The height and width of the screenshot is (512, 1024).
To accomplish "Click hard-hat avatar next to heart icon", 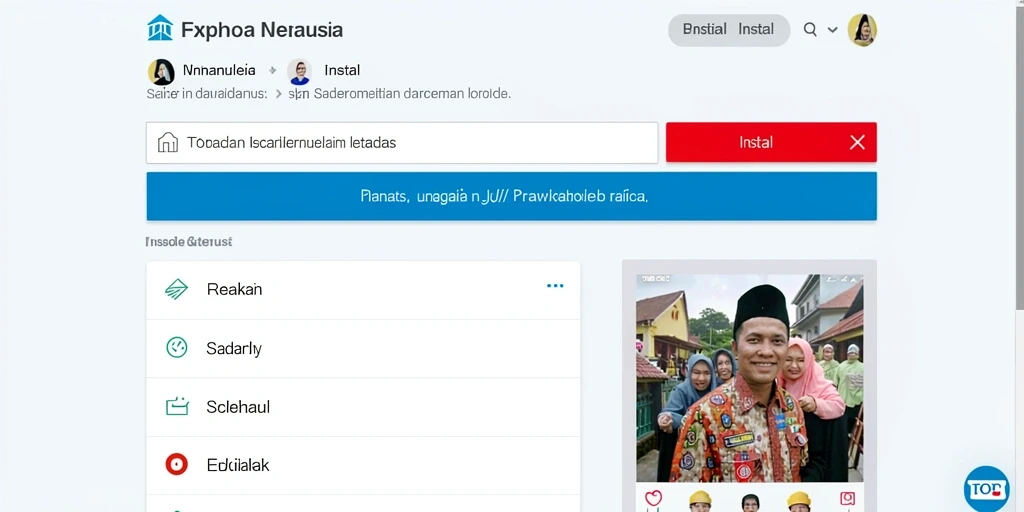I will click(x=700, y=501).
